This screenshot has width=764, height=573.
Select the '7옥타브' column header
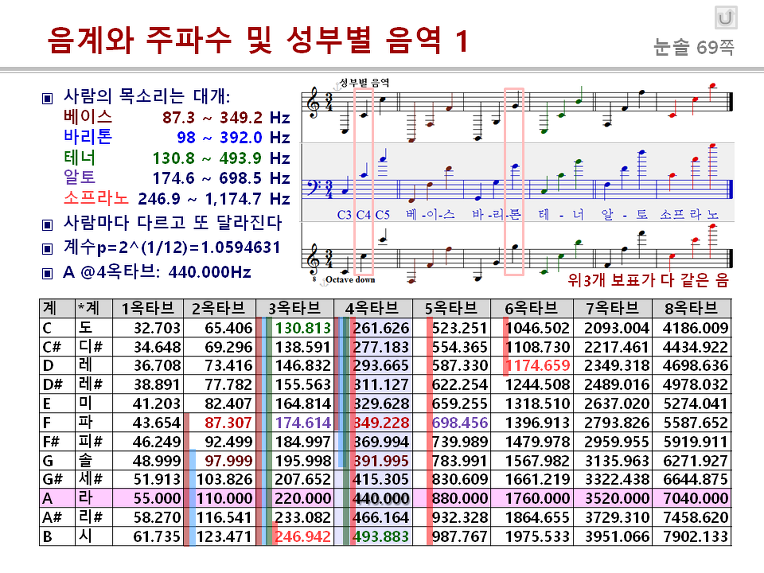(612, 308)
